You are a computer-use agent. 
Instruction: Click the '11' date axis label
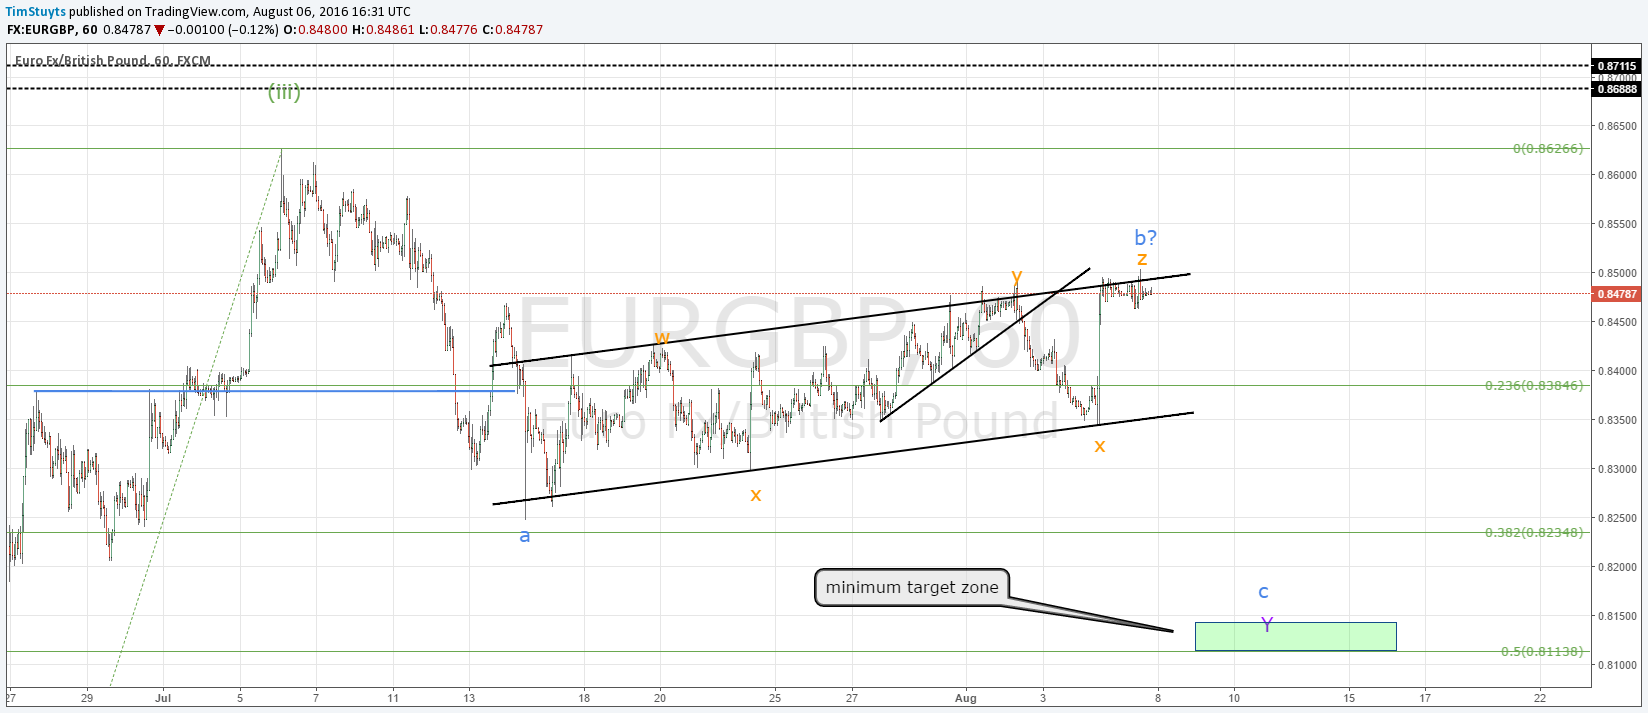pos(393,698)
